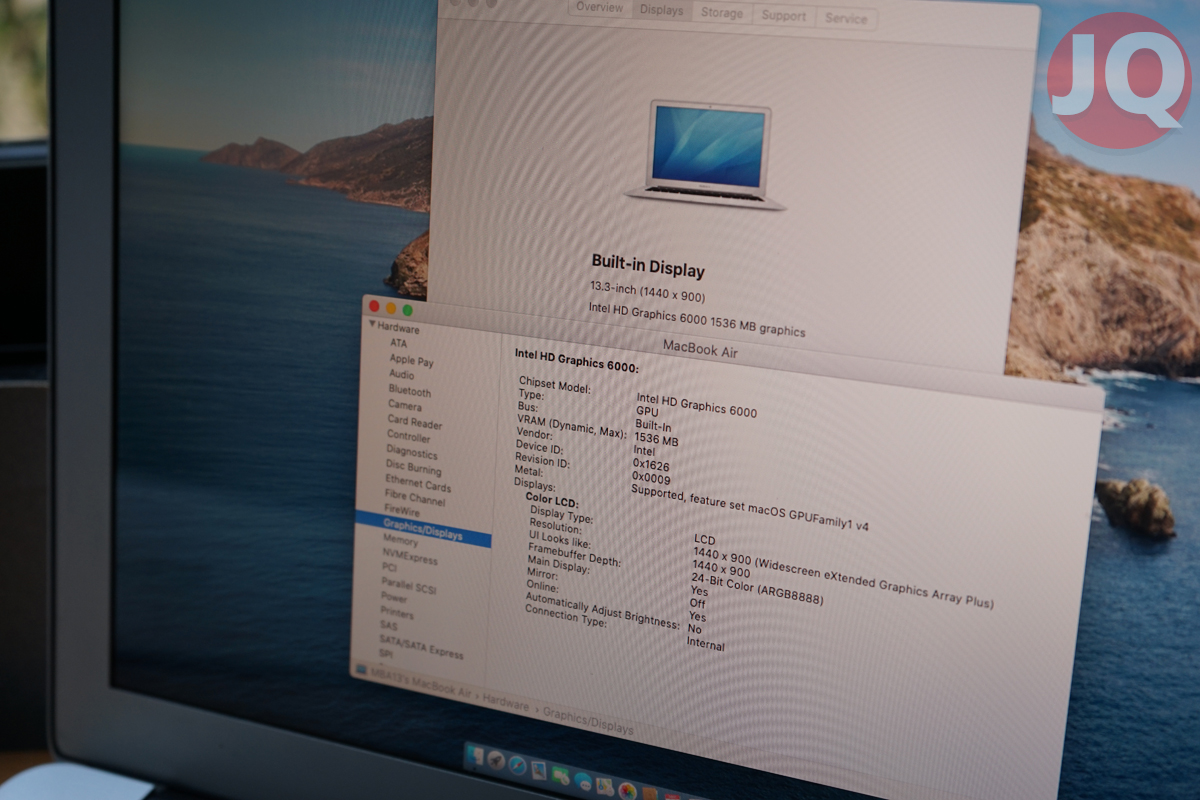Click the Color LCD heading

[552, 500]
